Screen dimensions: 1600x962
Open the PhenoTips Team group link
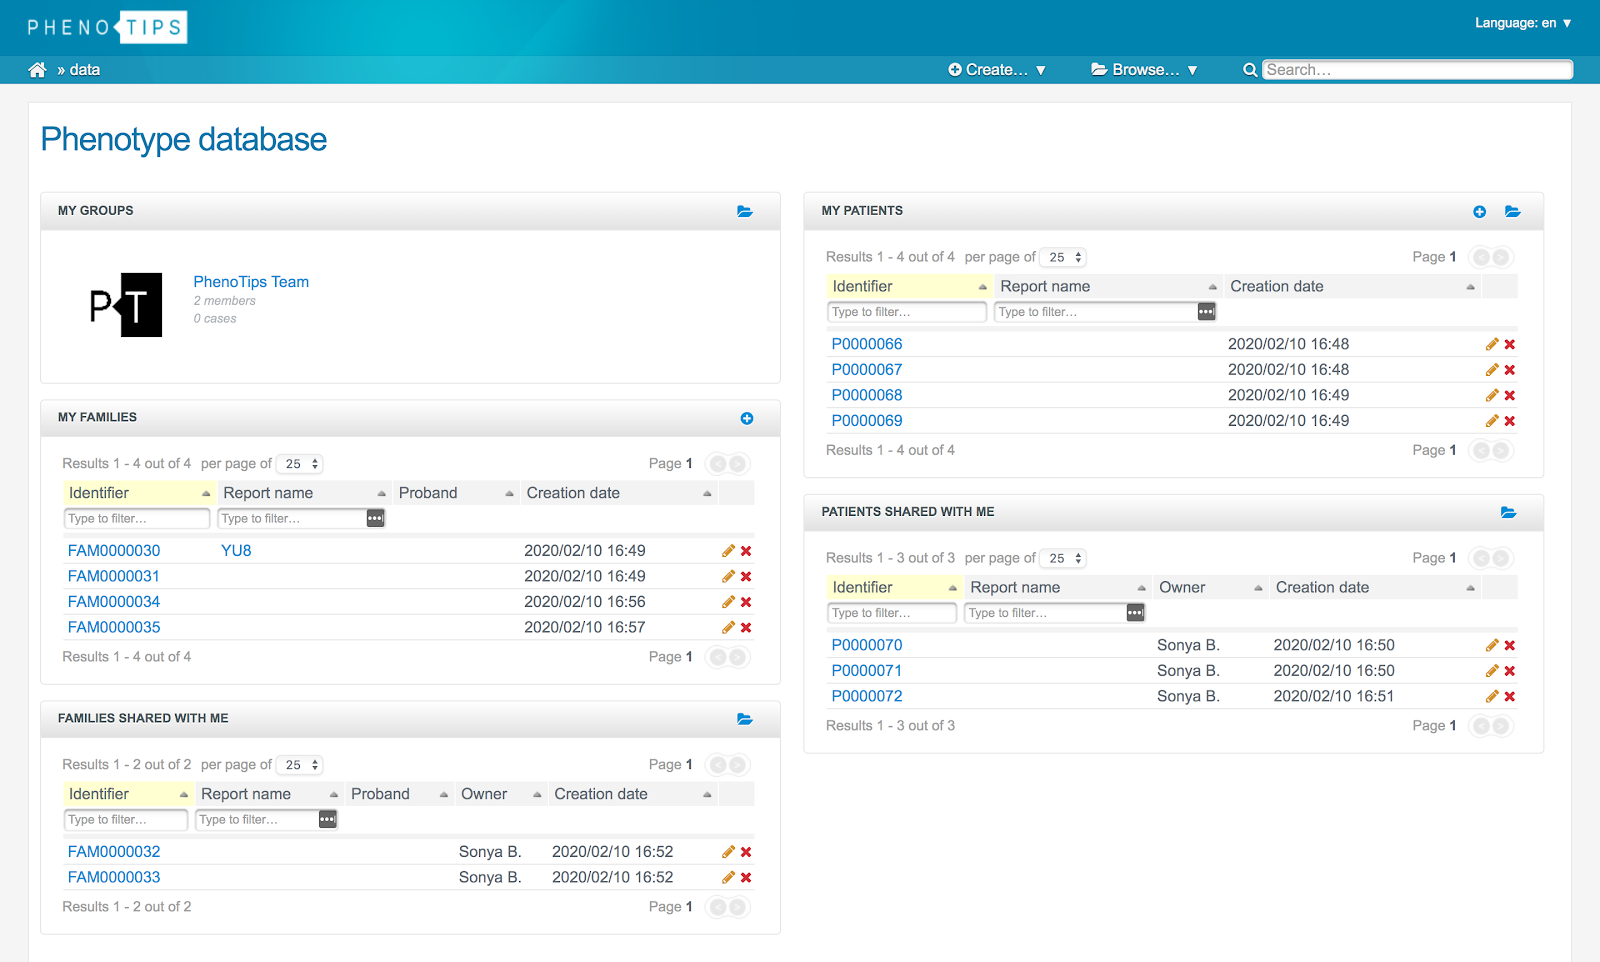click(x=251, y=282)
